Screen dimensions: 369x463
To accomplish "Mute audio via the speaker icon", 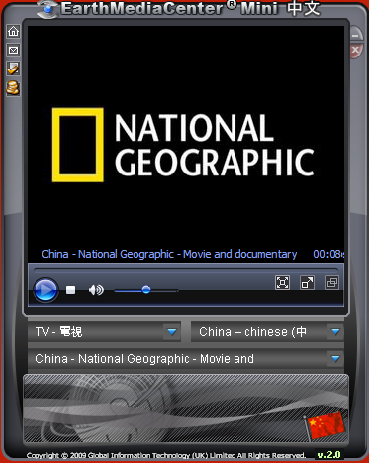I will point(96,290).
